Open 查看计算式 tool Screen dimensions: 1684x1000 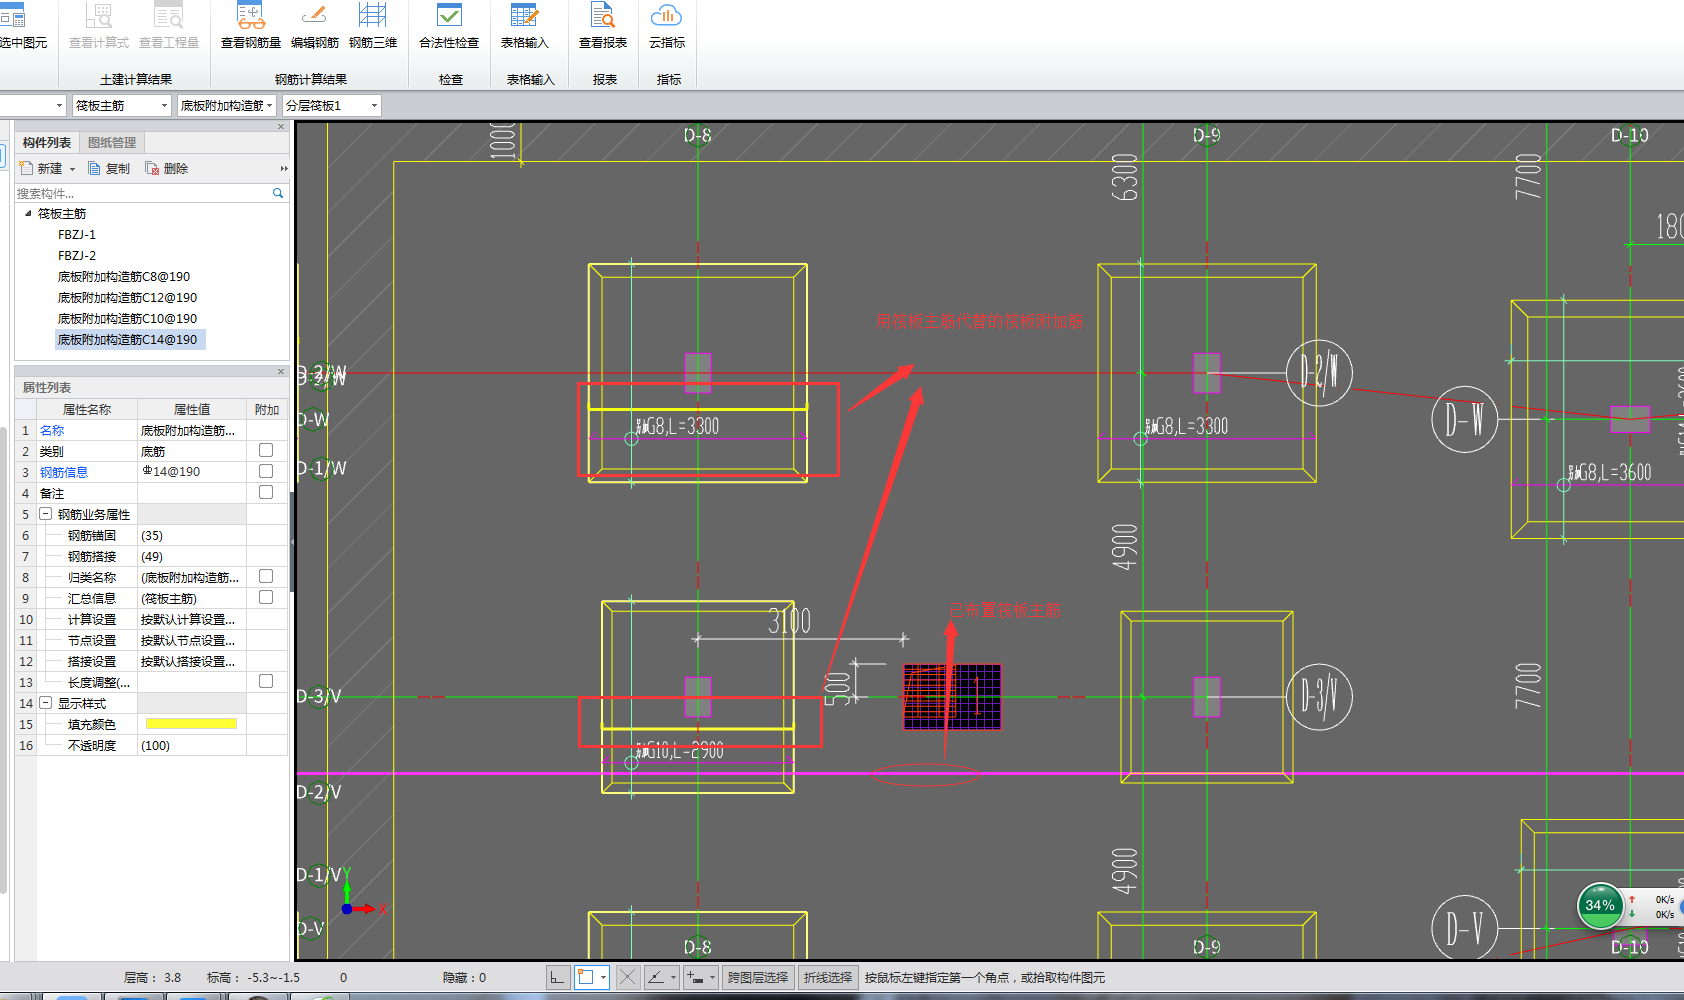coord(99,27)
